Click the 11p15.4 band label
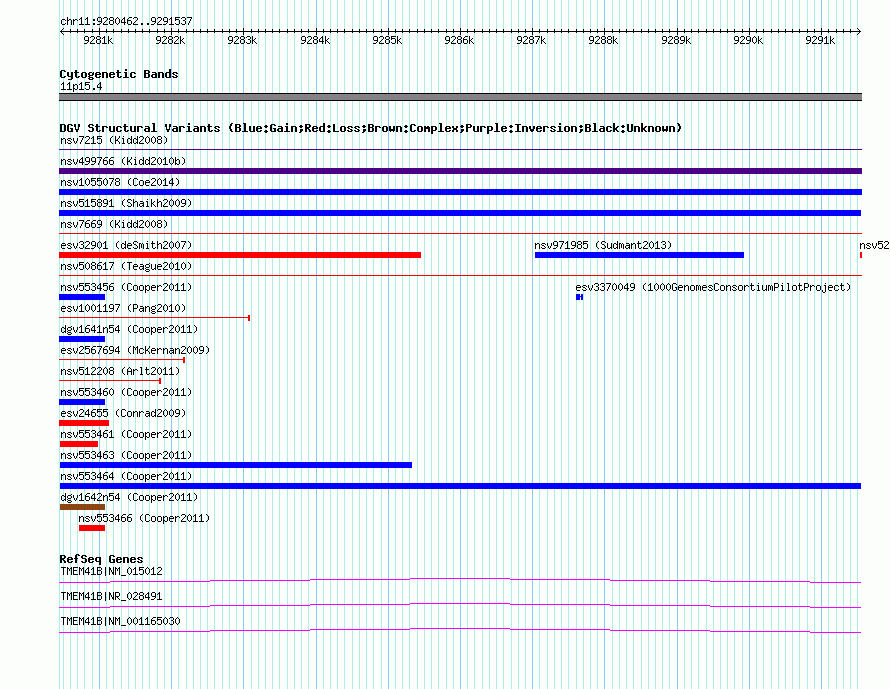890x689 pixels. (81, 87)
